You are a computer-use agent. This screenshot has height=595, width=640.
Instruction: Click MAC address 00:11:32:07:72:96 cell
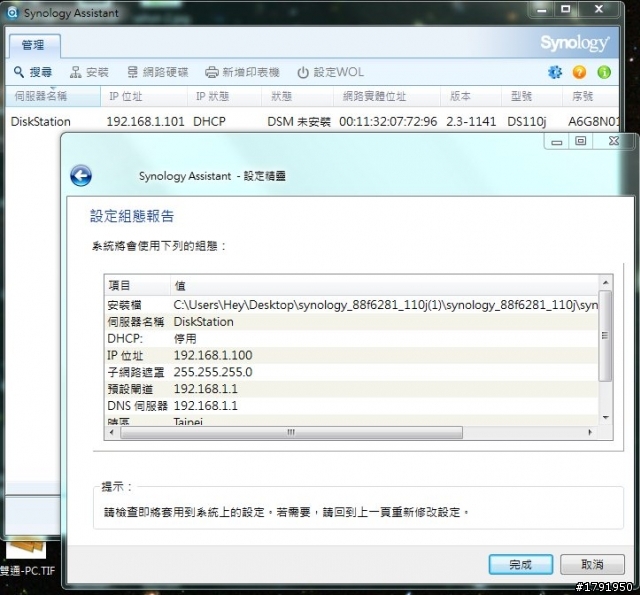388,122
